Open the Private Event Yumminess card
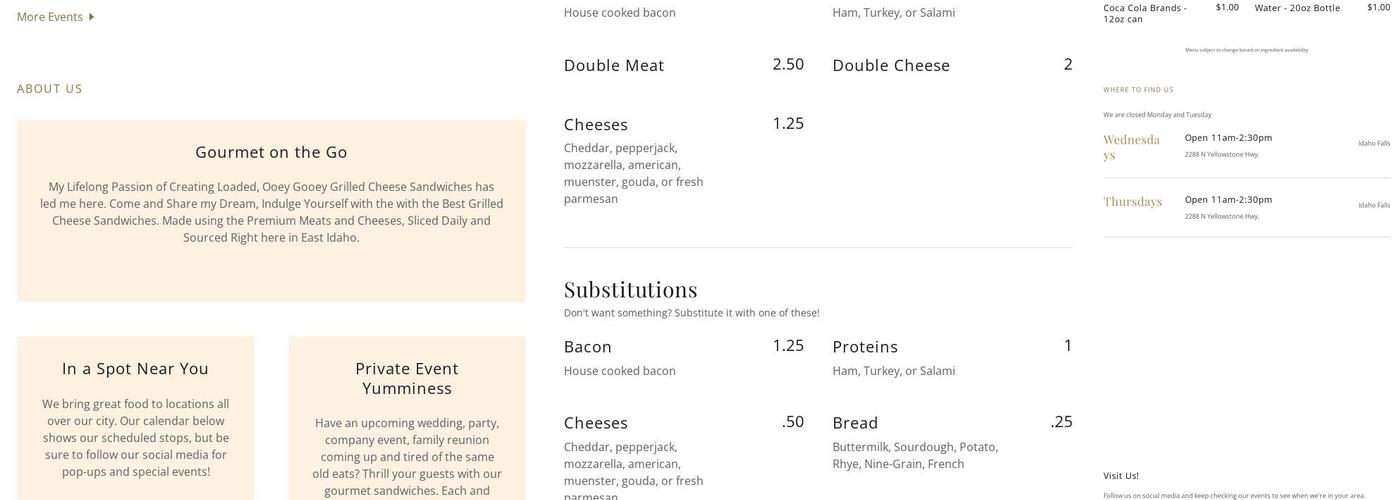The image size is (1400, 500). pyautogui.click(x=407, y=378)
